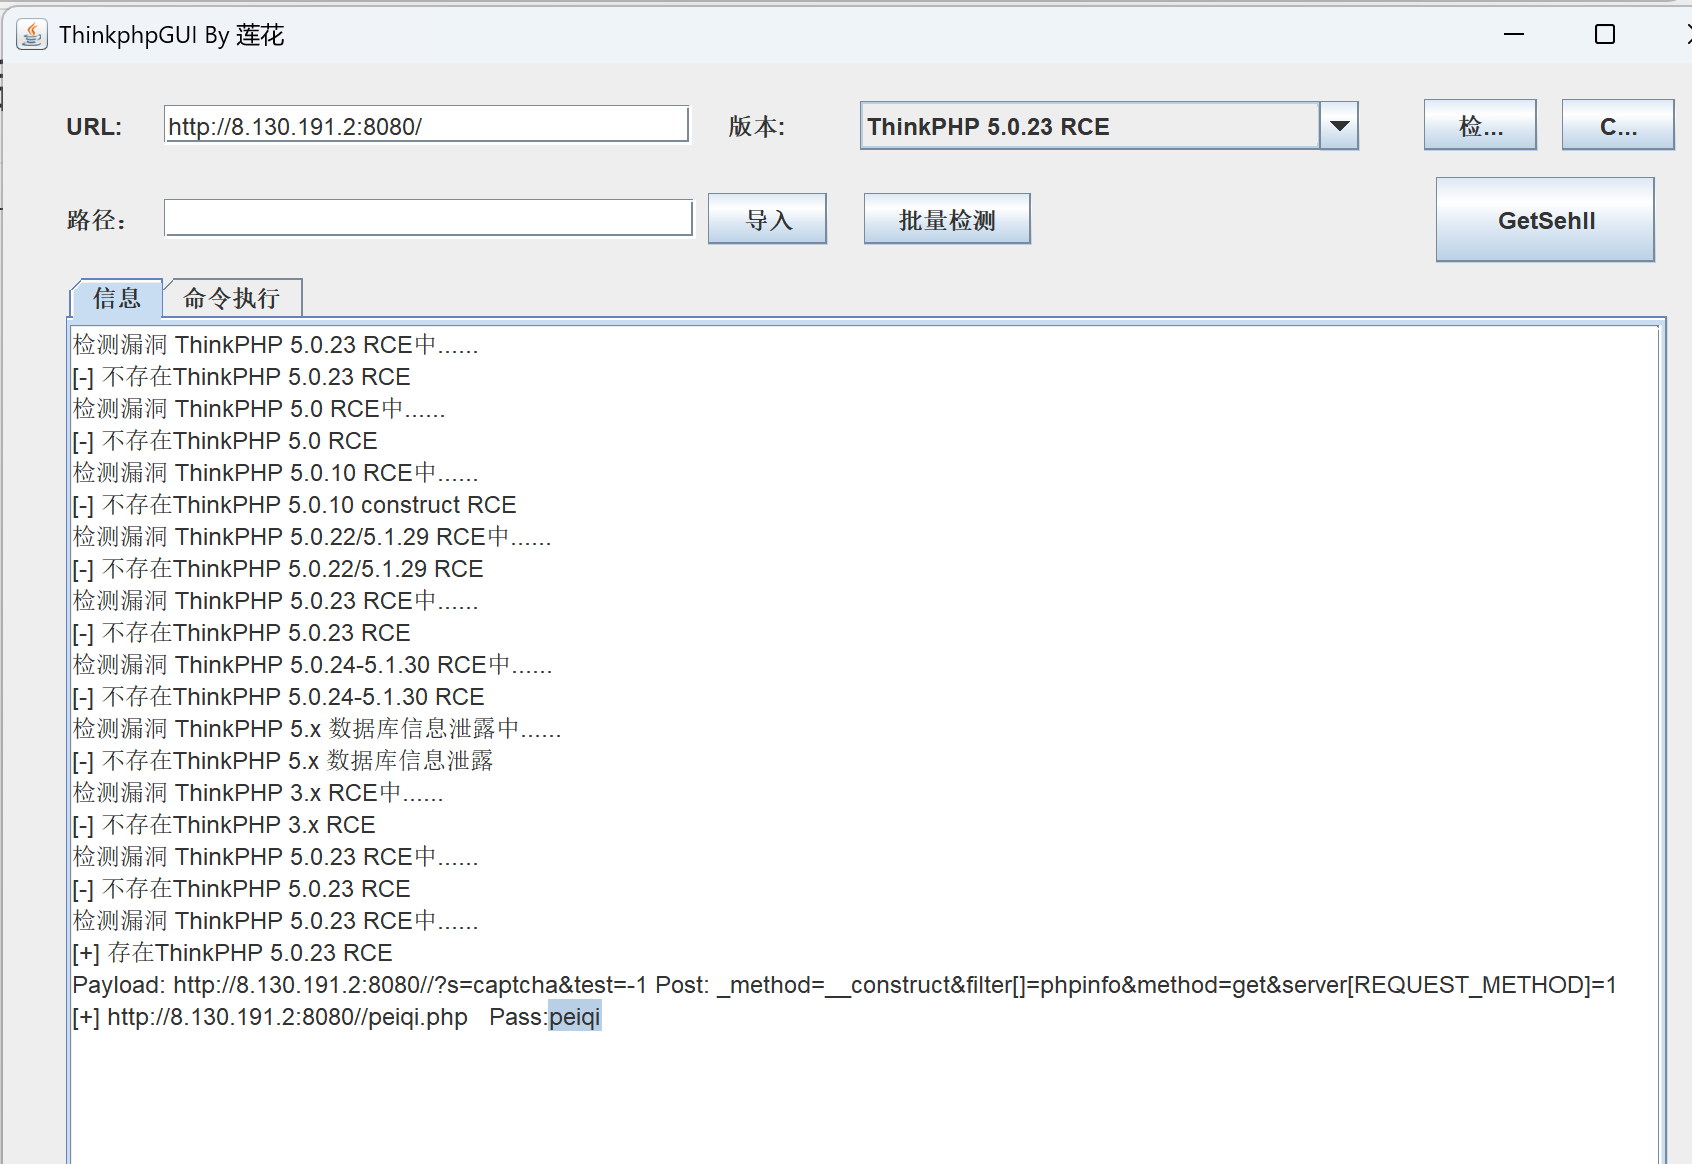Click '检测漏洞 ThinkPHP 5.x 数据库信息泄露中' line
The image size is (1692, 1164).
317,729
